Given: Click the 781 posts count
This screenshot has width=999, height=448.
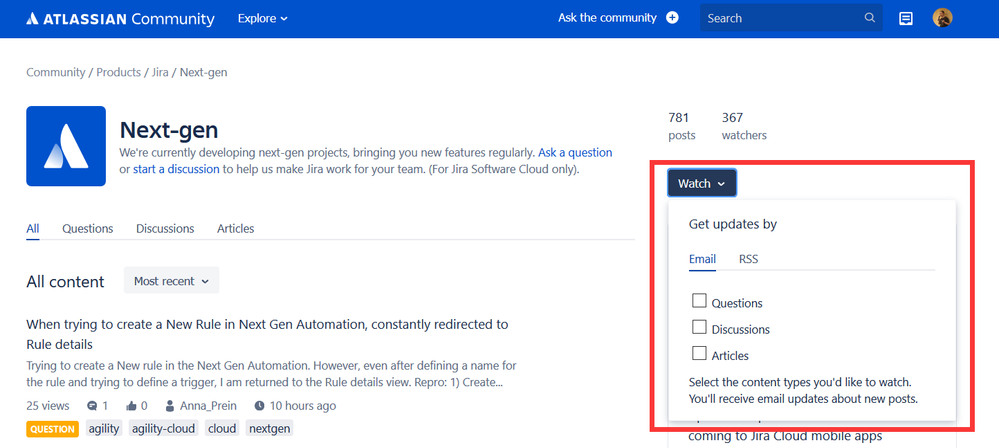Looking at the screenshot, I should (x=682, y=126).
